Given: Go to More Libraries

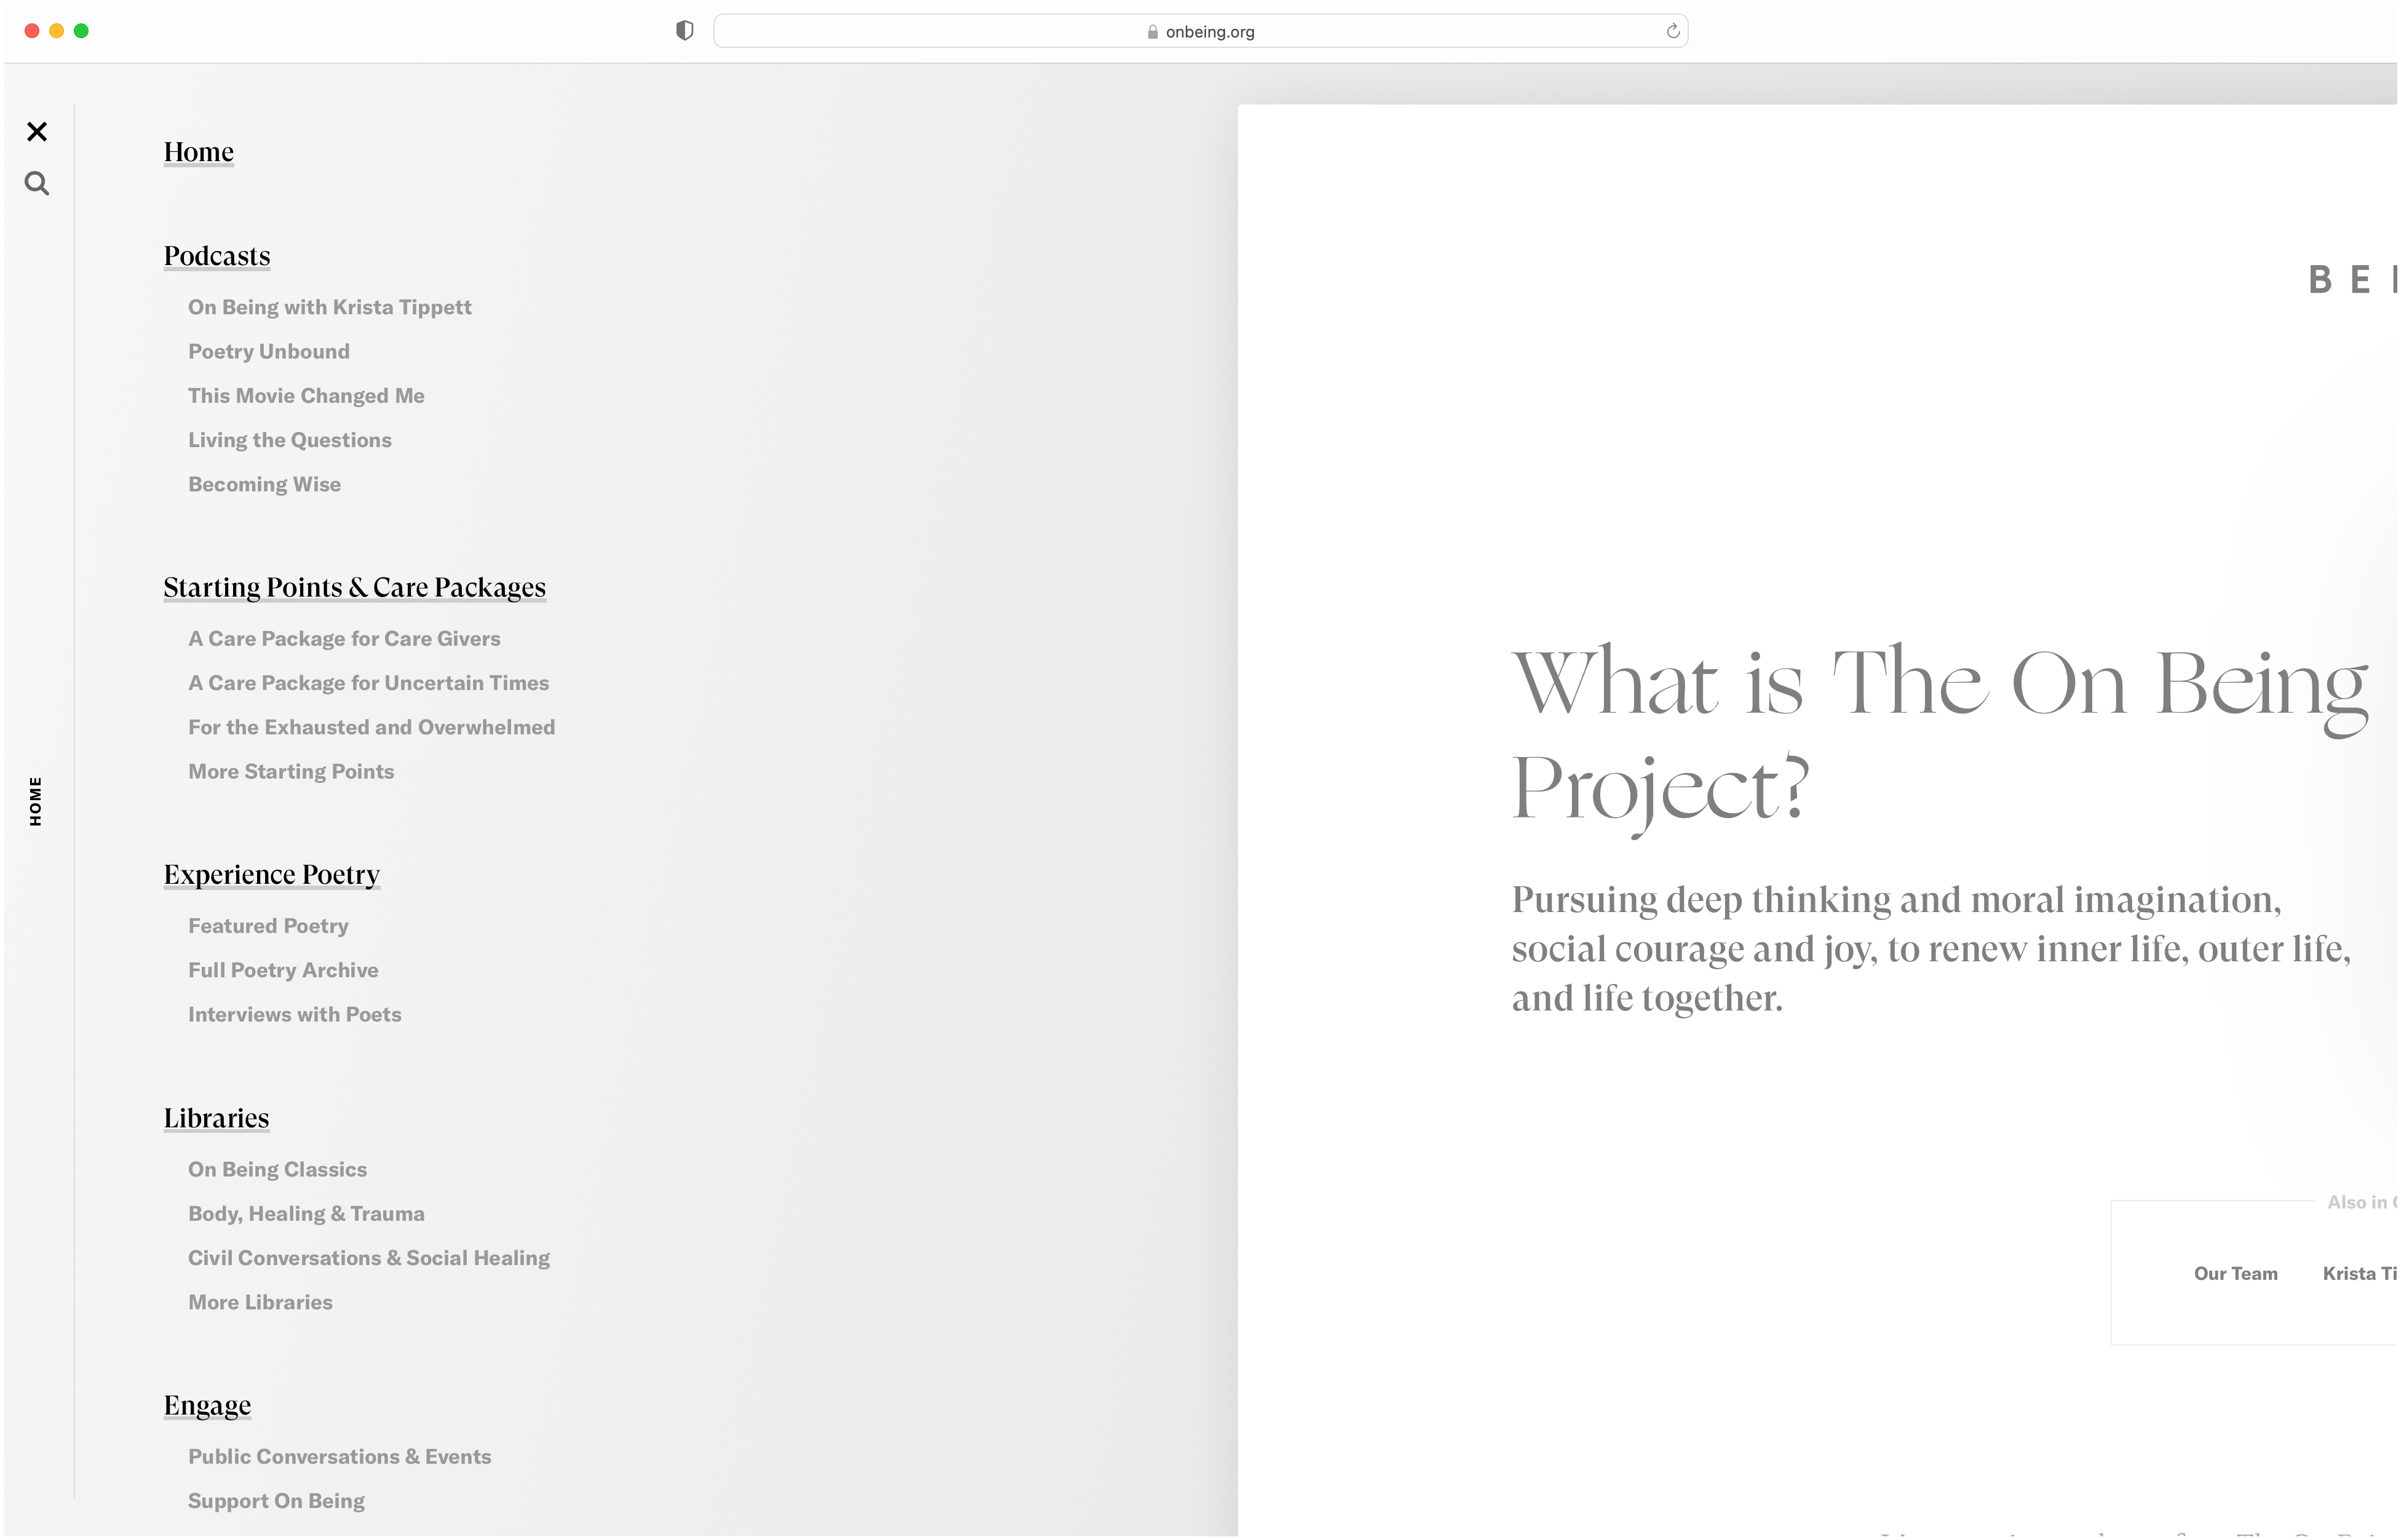Looking at the screenshot, I should (261, 1303).
